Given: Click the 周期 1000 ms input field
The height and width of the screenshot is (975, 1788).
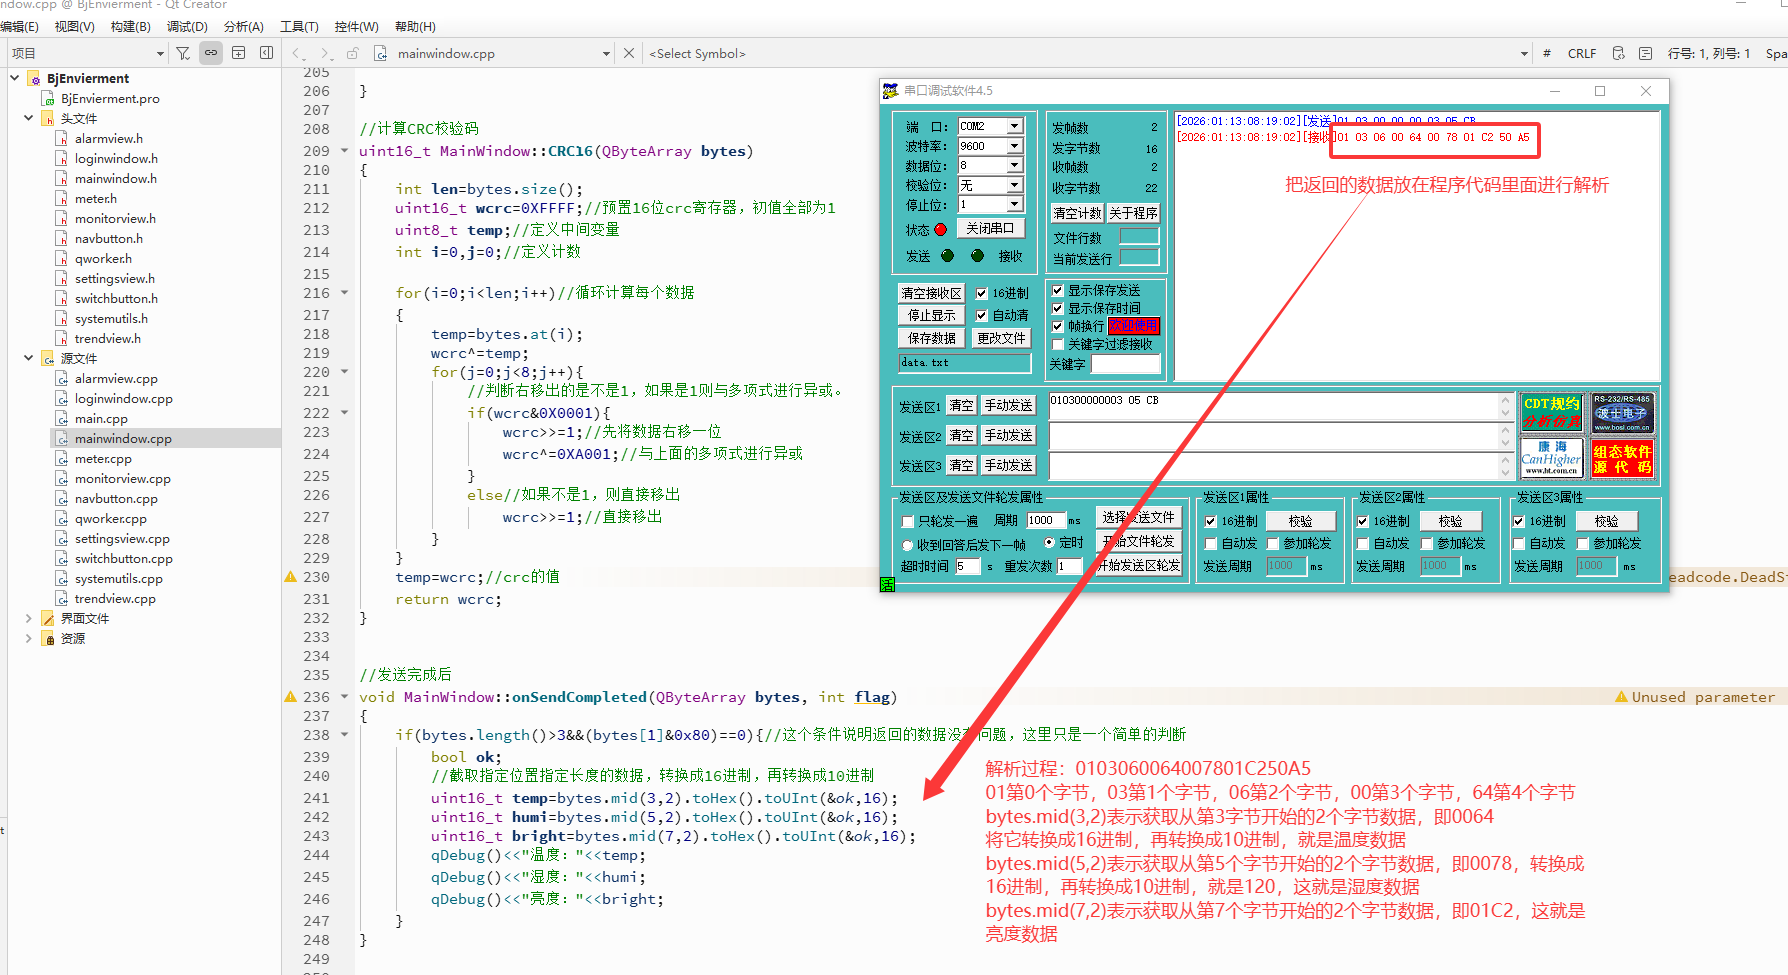Looking at the screenshot, I should [1046, 520].
